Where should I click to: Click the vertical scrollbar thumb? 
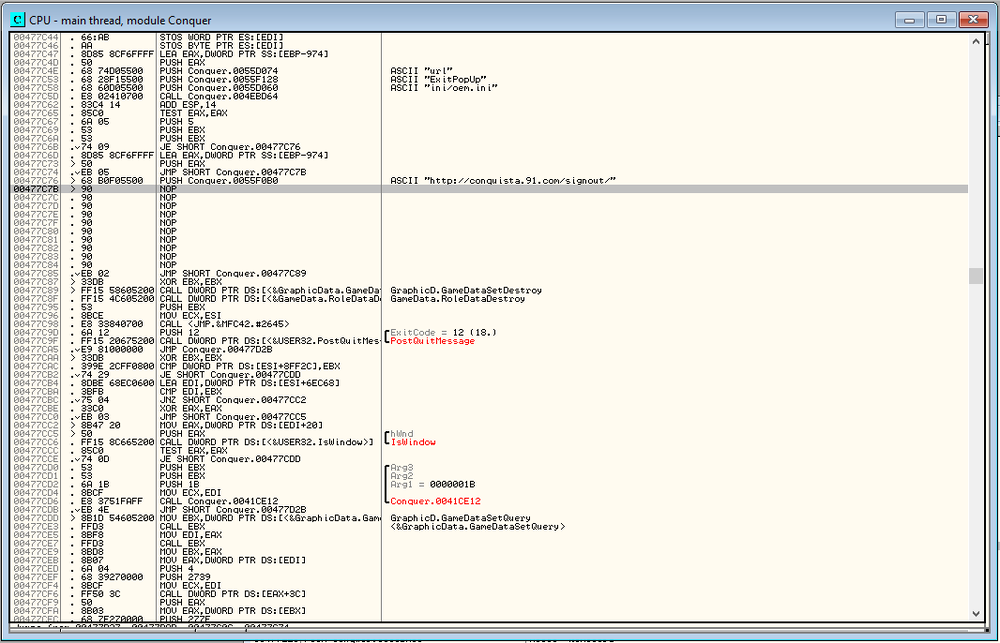click(975, 276)
